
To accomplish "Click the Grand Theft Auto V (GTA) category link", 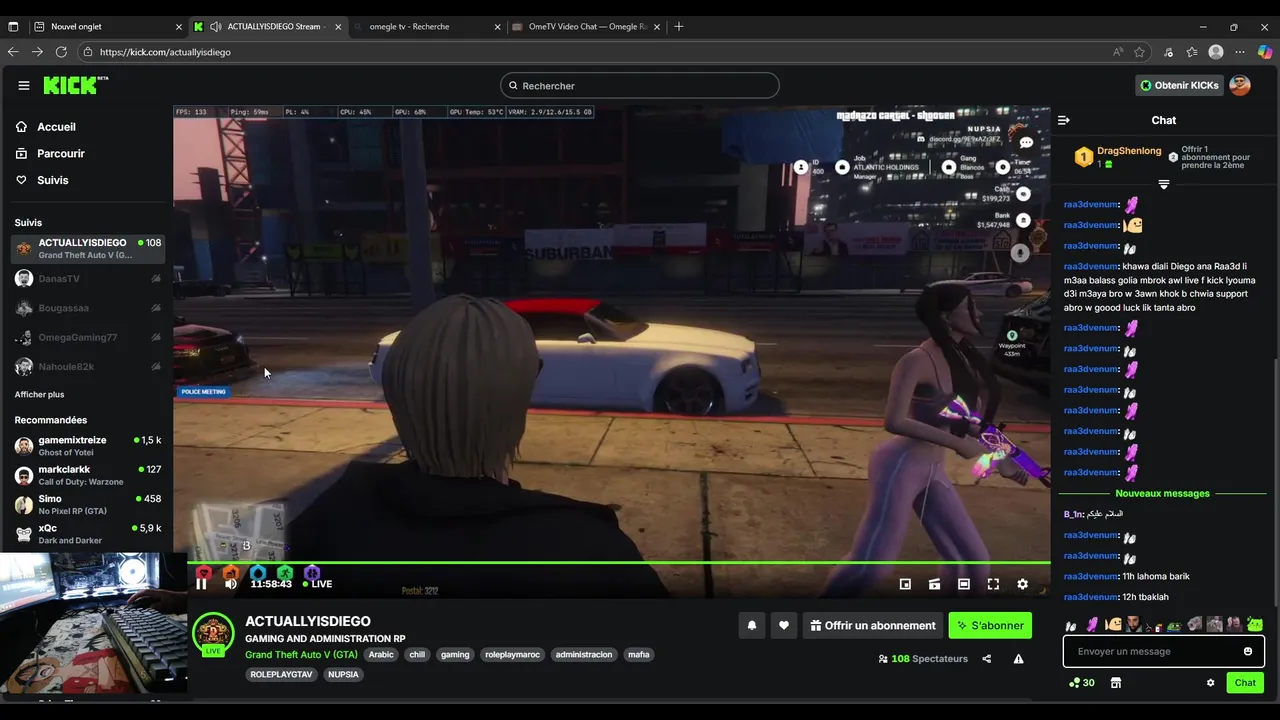I will pos(301,655).
